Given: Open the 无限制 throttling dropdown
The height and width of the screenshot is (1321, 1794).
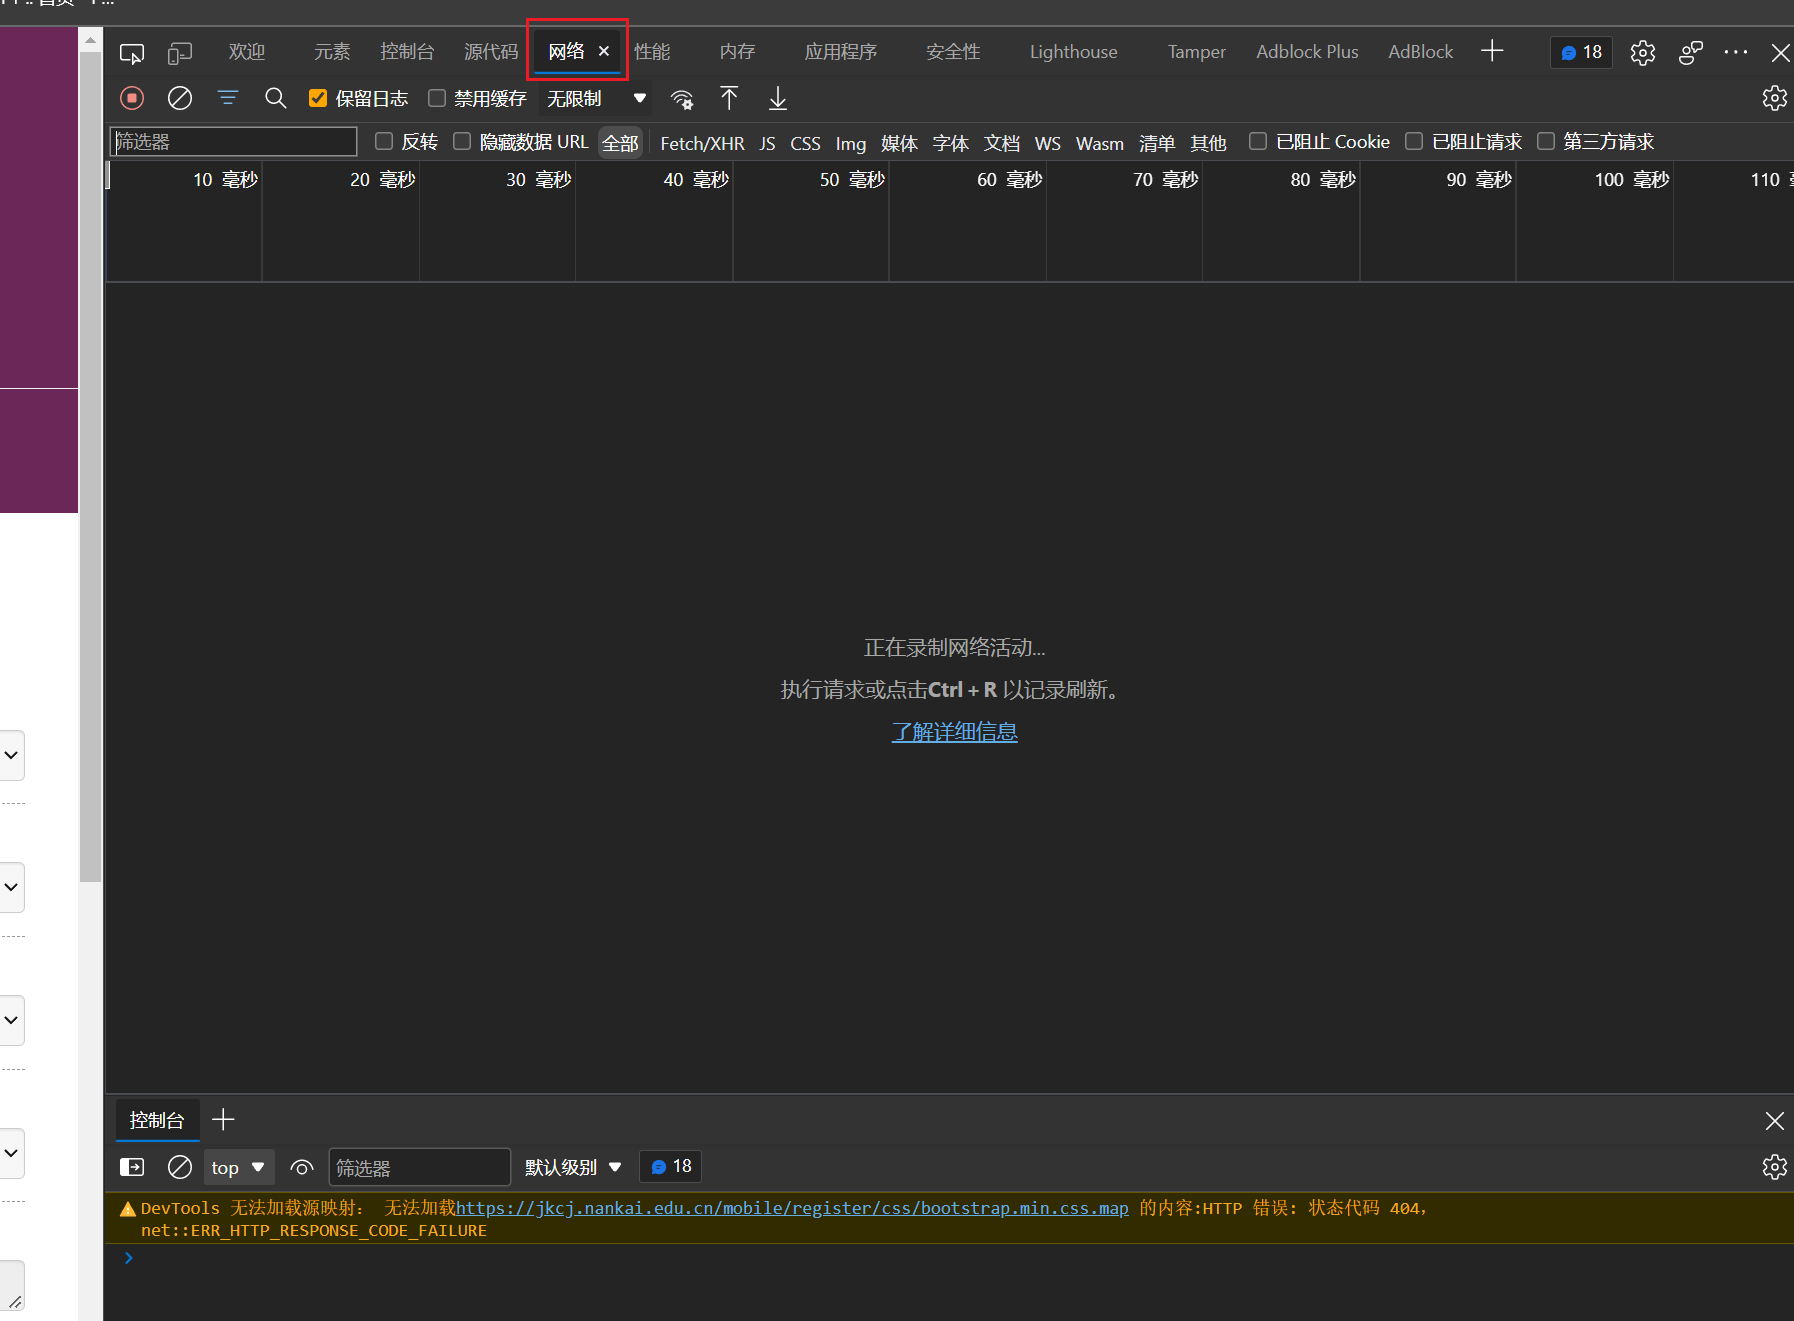Looking at the screenshot, I should [x=596, y=98].
